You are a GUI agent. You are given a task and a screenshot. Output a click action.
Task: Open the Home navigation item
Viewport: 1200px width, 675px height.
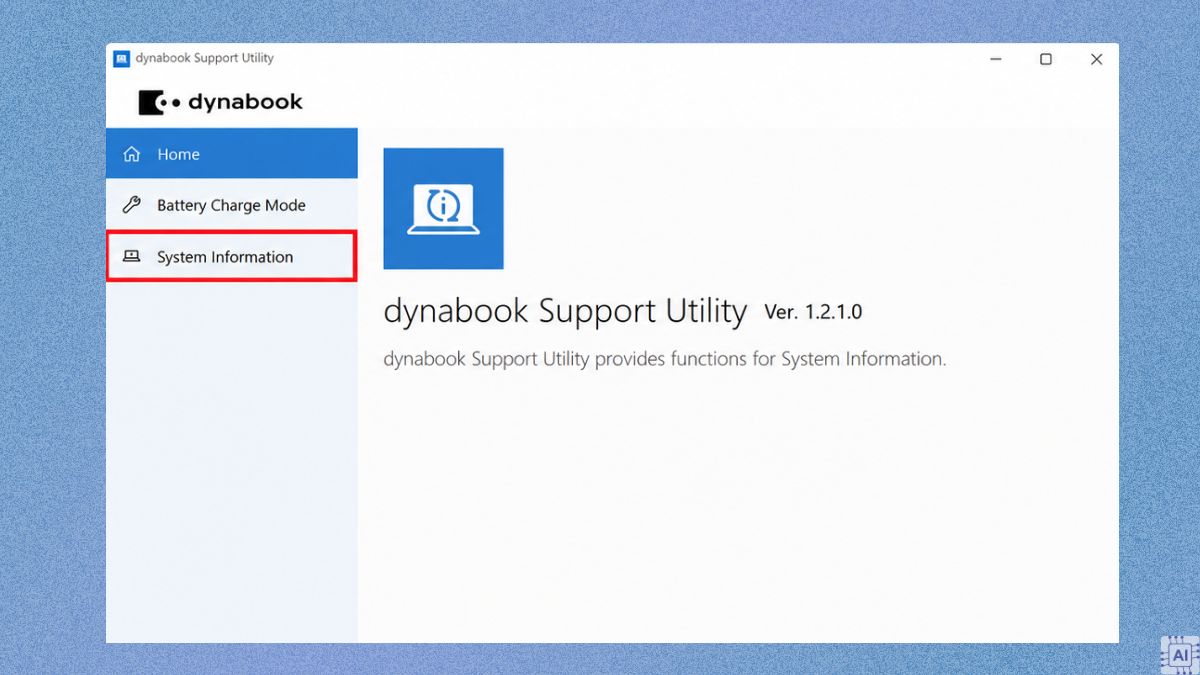click(x=232, y=154)
